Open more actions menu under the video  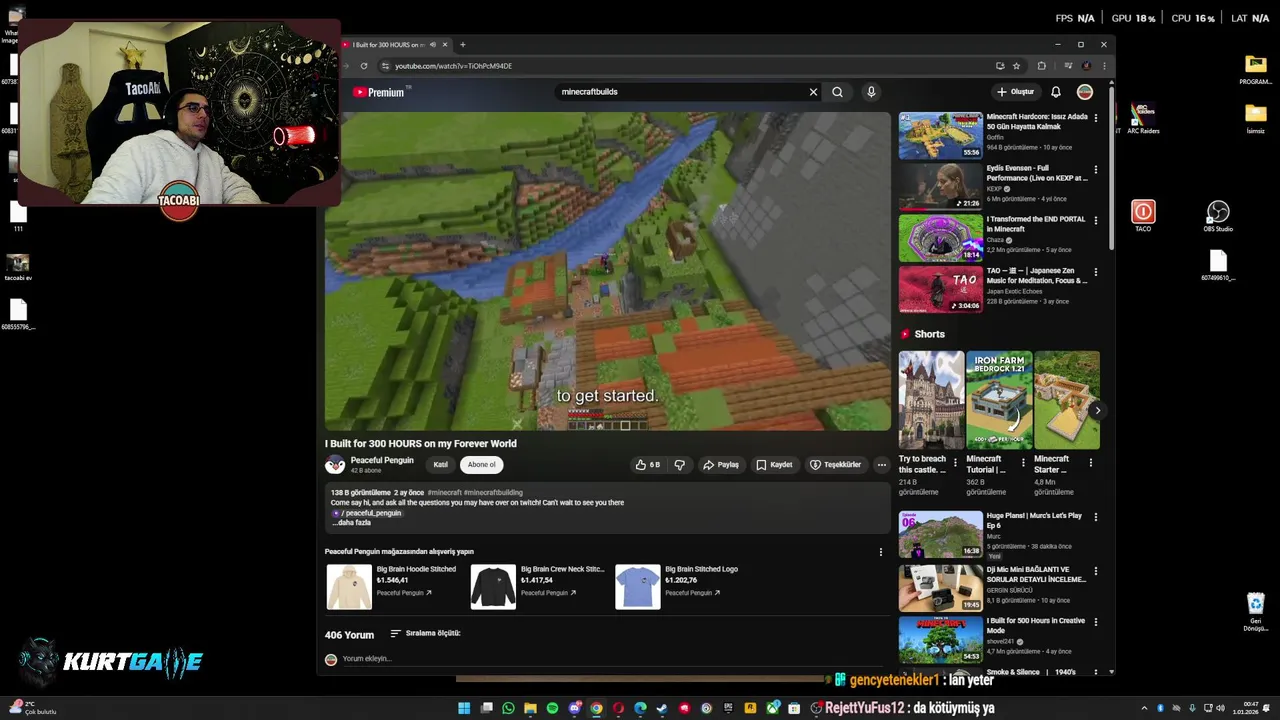point(881,465)
